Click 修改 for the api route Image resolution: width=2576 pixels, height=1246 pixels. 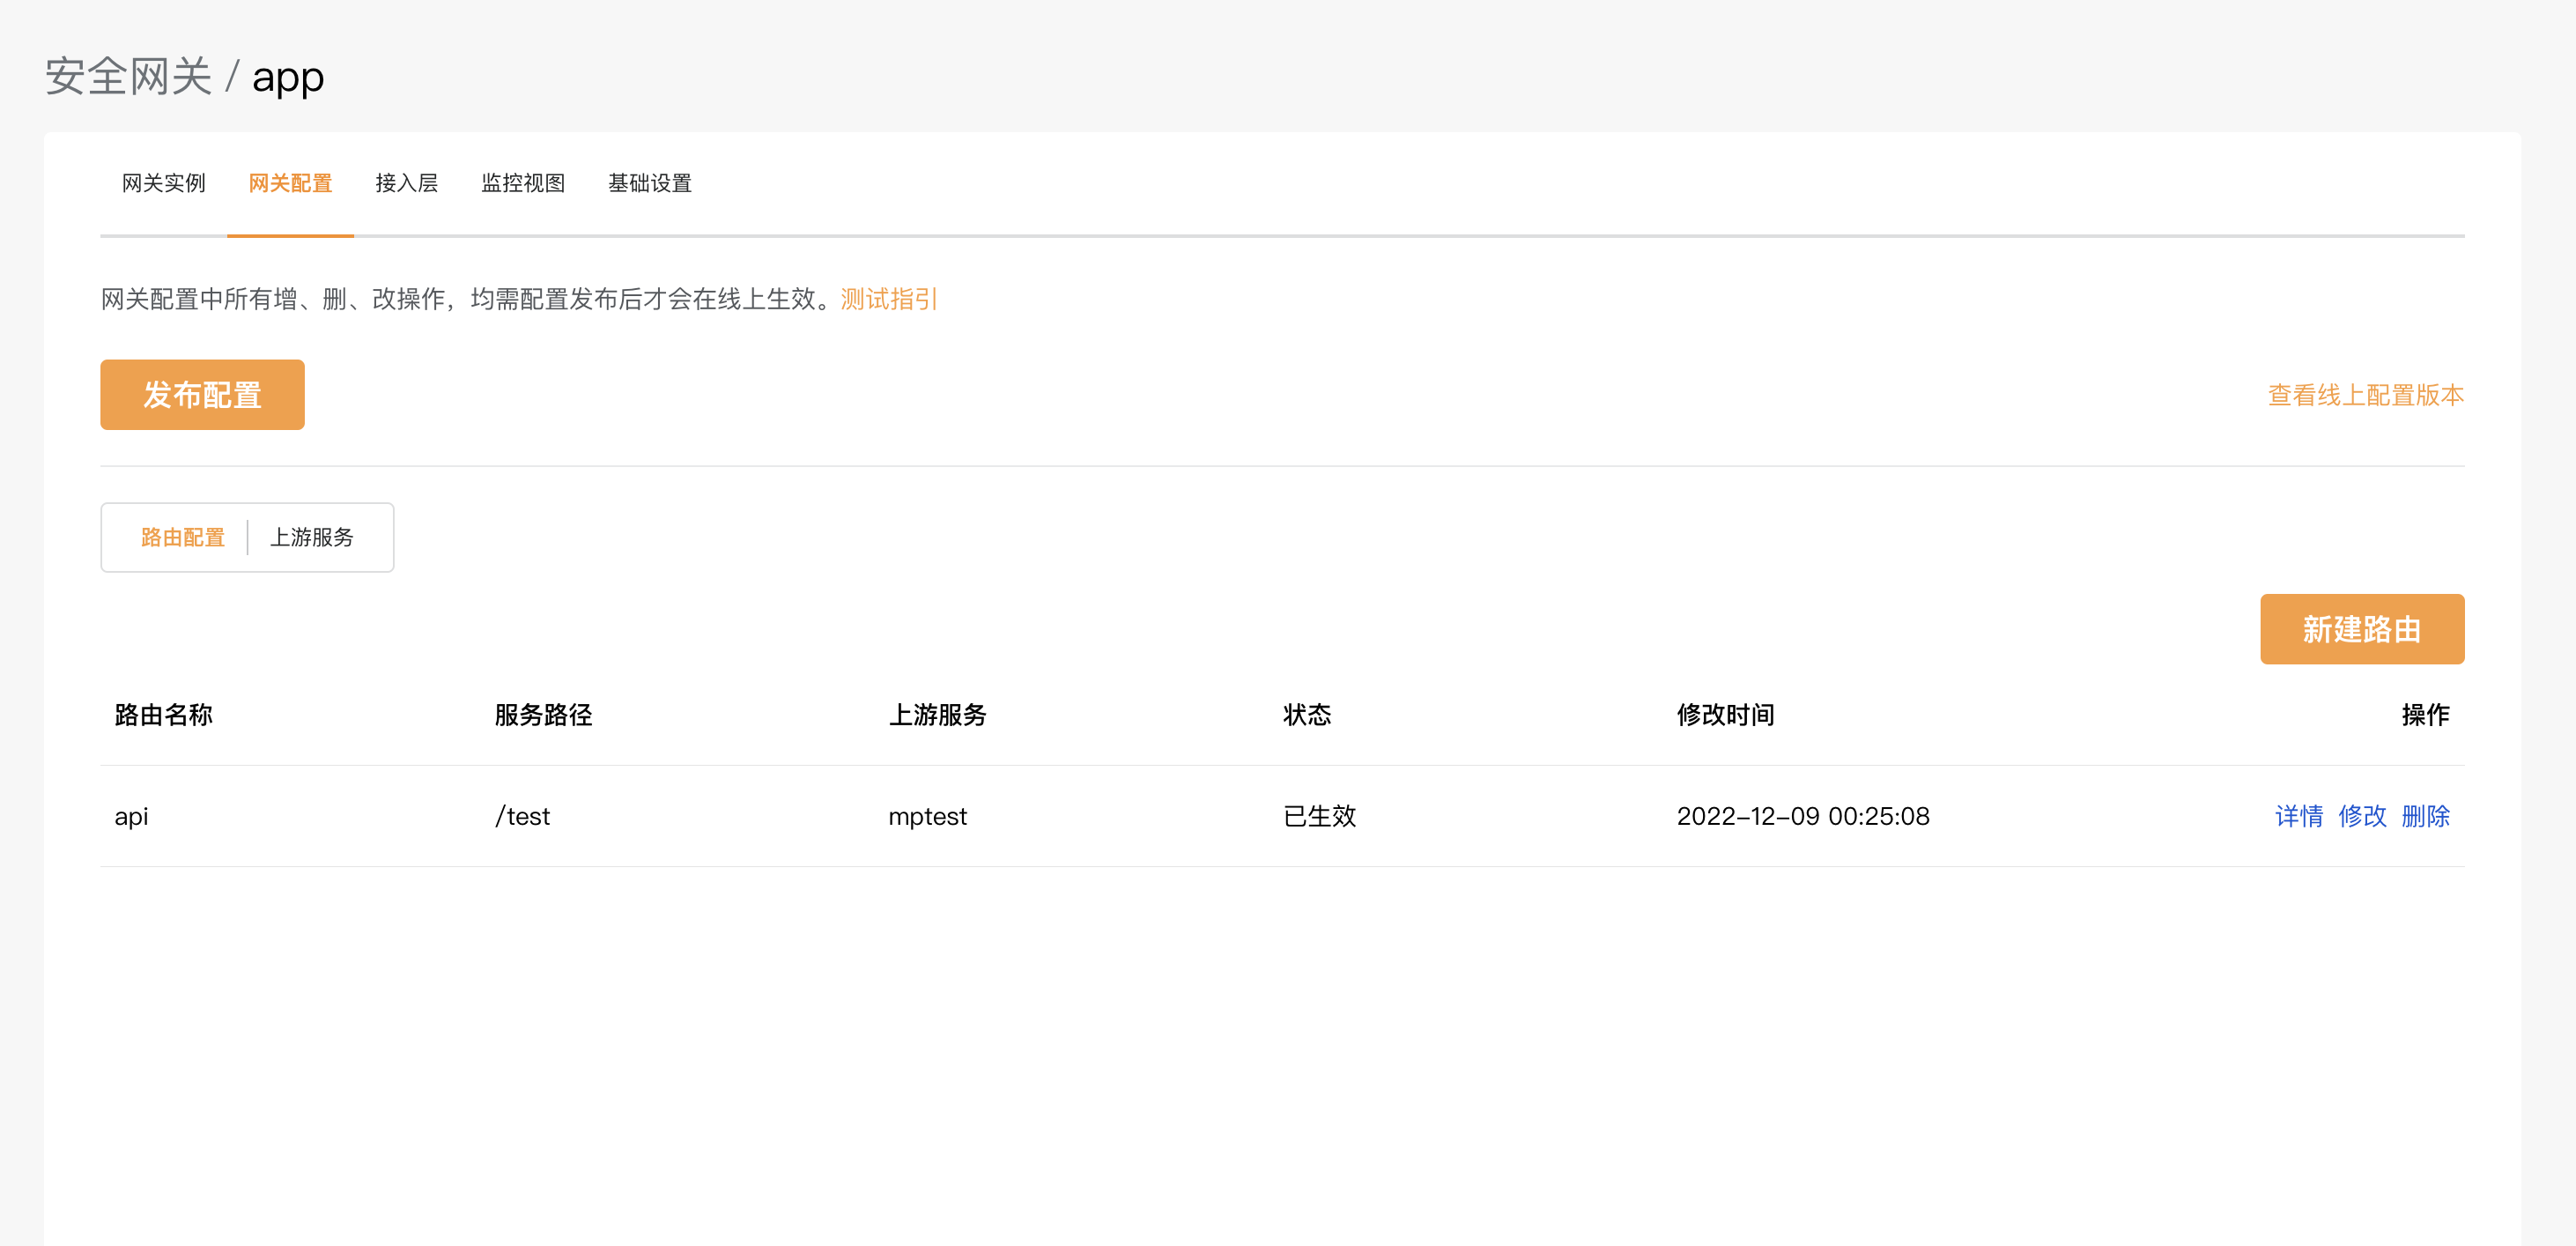click(2361, 816)
